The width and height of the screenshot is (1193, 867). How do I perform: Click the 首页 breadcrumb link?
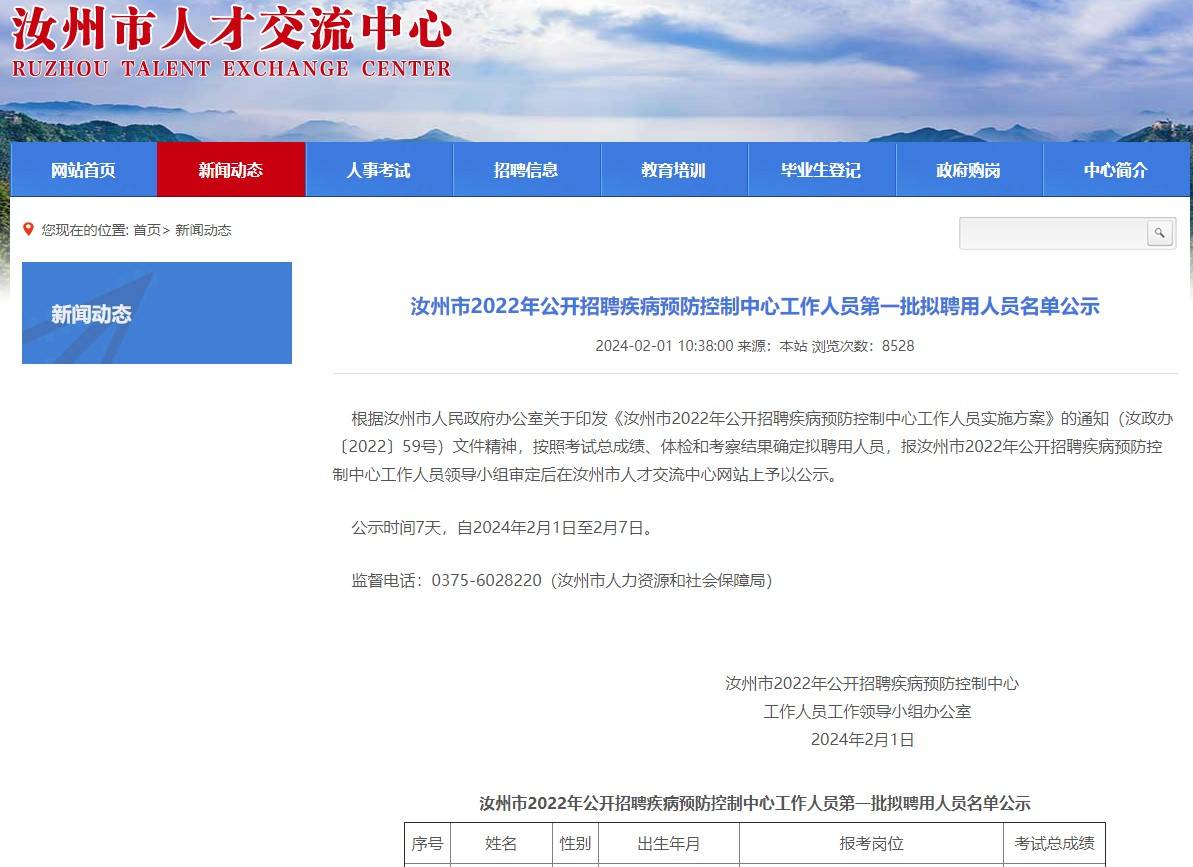(147, 230)
